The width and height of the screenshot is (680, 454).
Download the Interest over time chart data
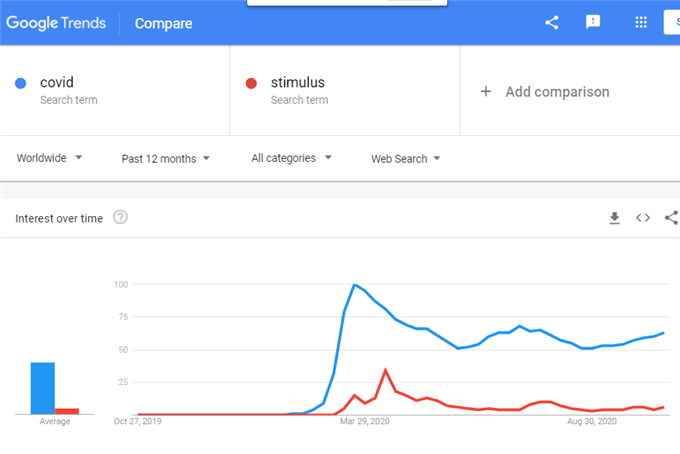point(615,218)
